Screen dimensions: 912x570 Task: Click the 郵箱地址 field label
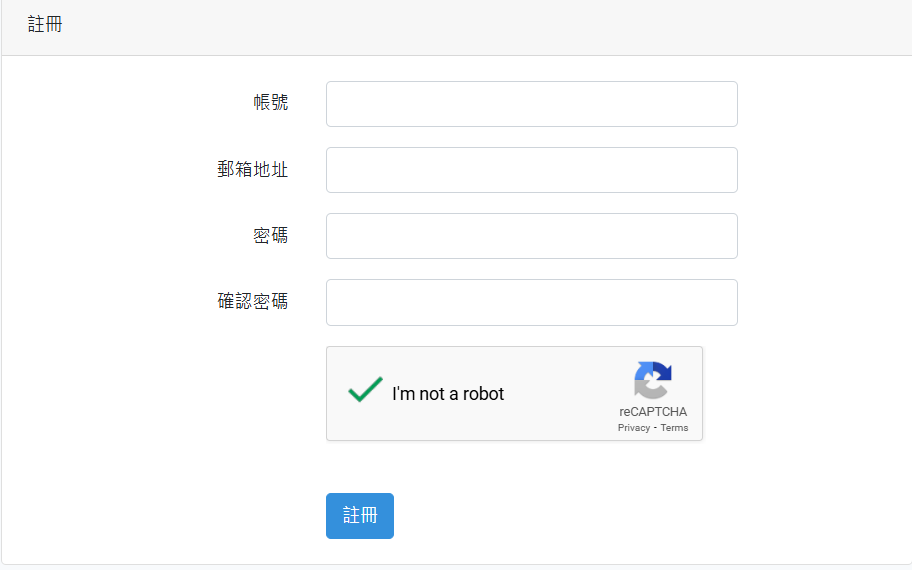(x=252, y=169)
